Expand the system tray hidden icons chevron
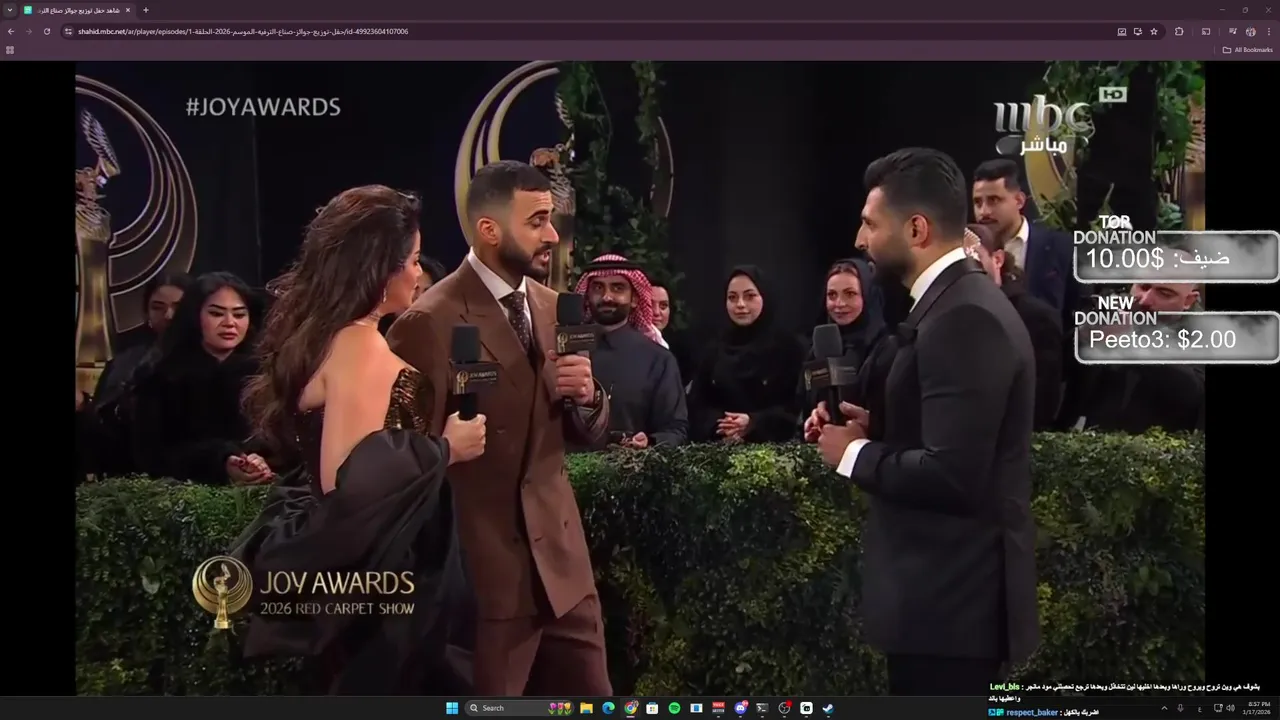The width and height of the screenshot is (1280, 720). pos(1164,708)
